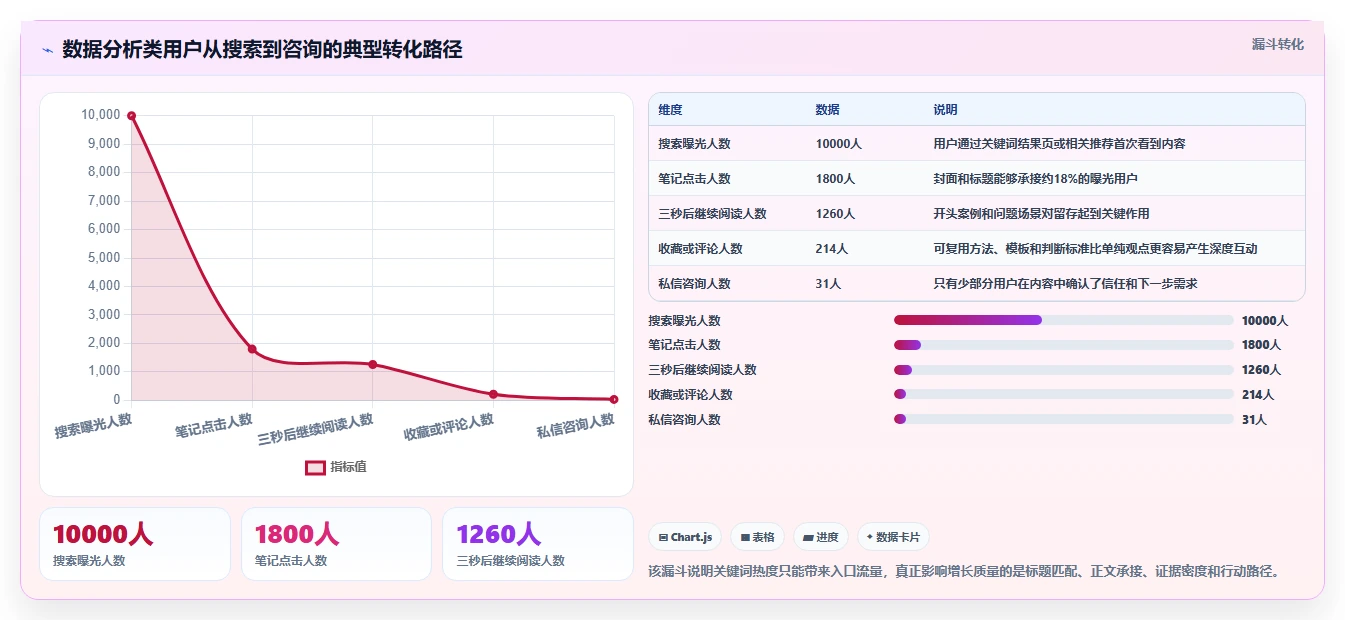Click the 5,000 label on the y-axis
Image resolution: width=1345 pixels, height=620 pixels.
click(104, 257)
